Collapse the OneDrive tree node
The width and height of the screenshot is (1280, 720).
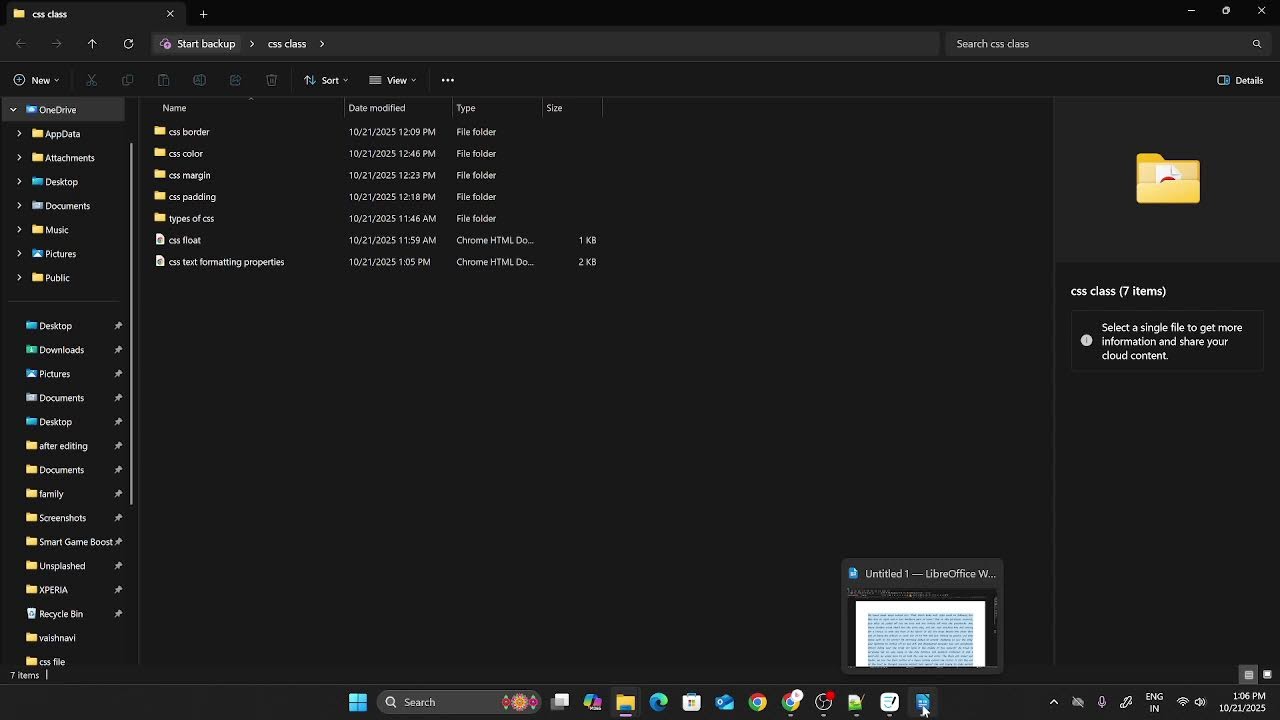point(13,110)
